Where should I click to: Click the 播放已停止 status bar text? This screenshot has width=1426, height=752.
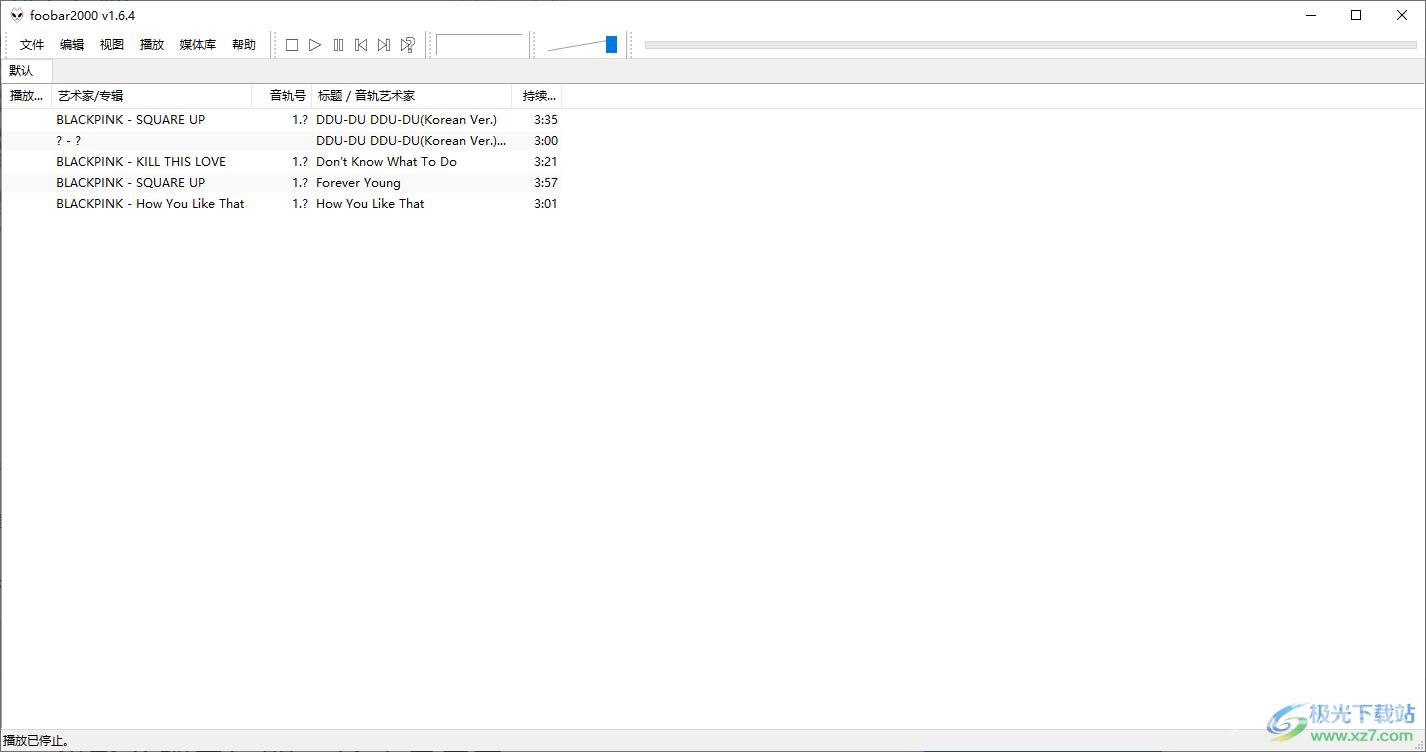click(36, 741)
